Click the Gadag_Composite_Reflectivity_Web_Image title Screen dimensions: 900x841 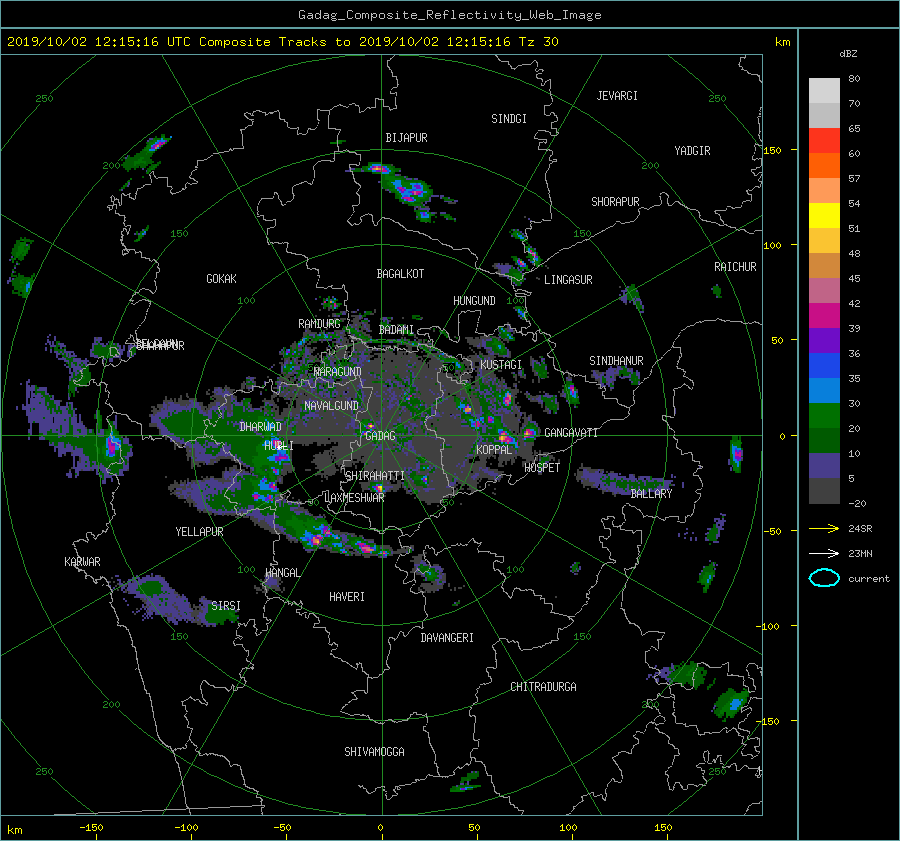449,15
